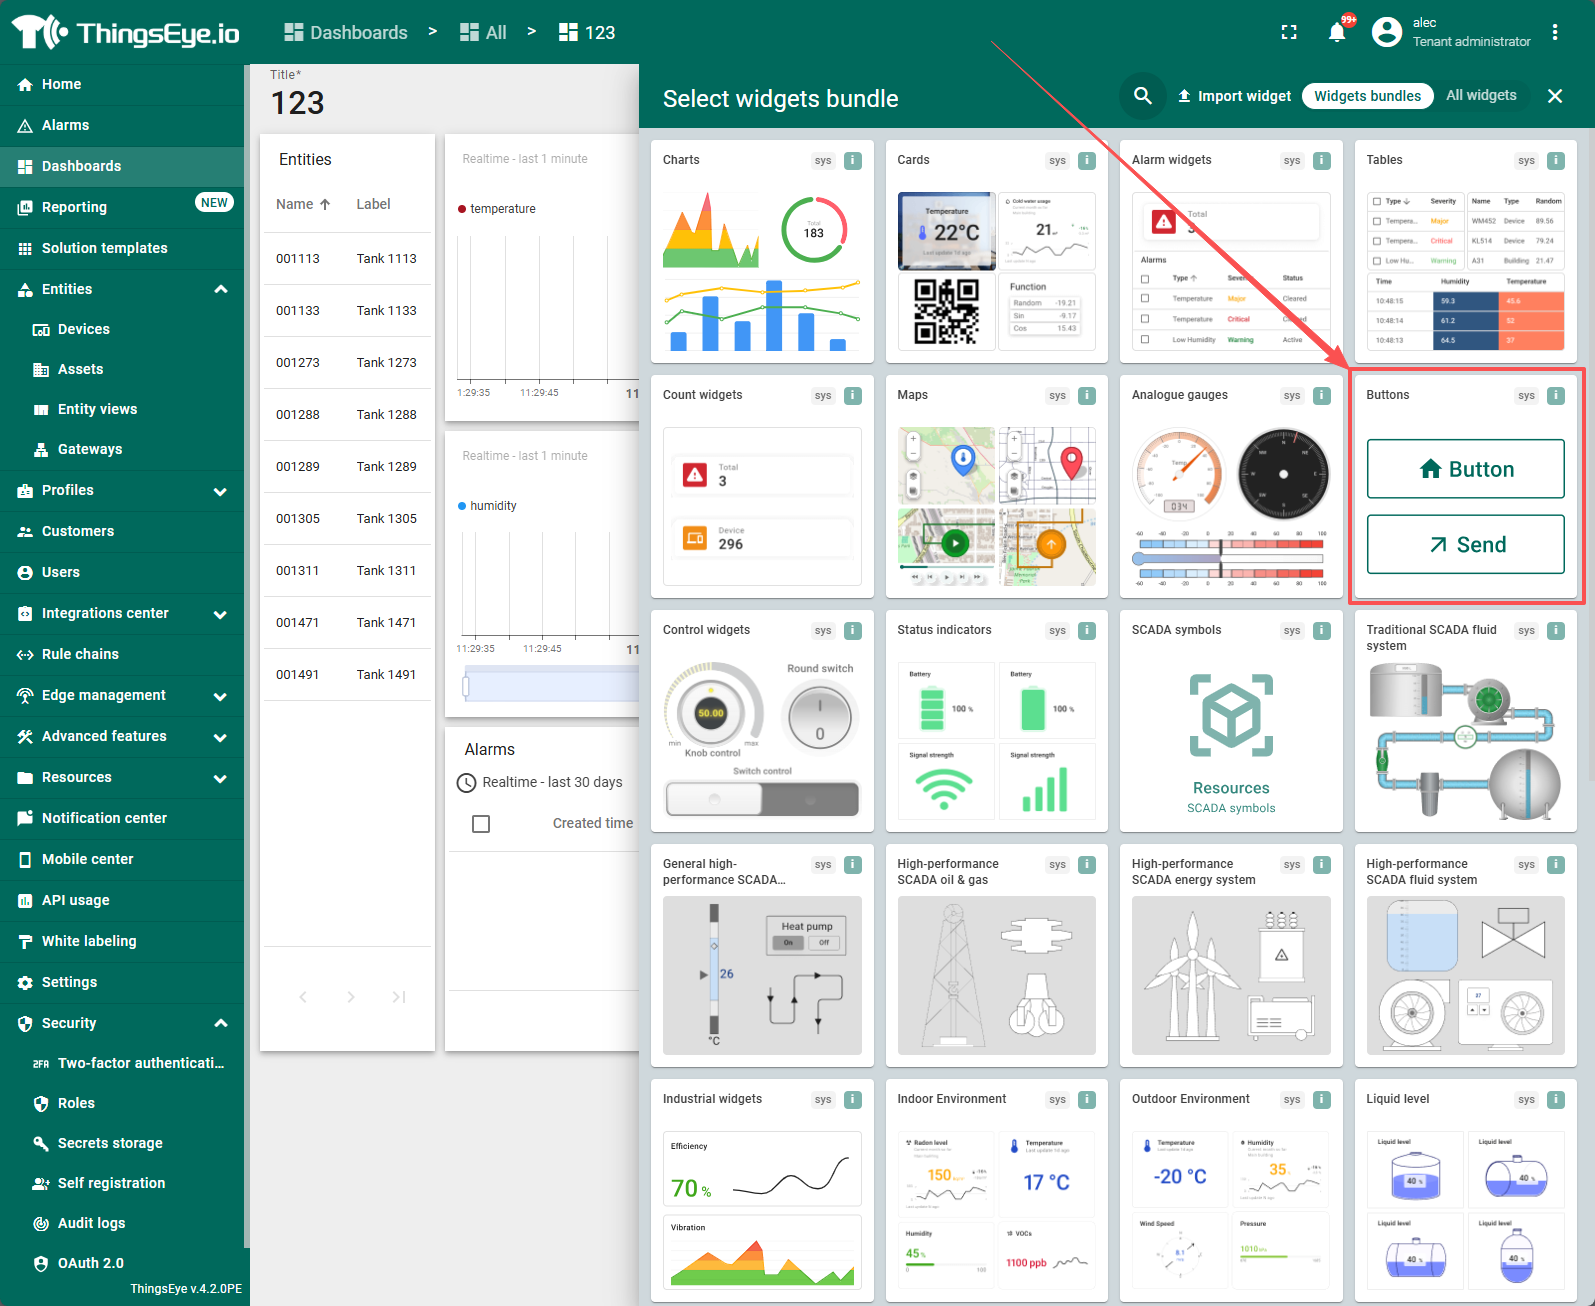Click the info icon on Charts bundle

(x=853, y=160)
